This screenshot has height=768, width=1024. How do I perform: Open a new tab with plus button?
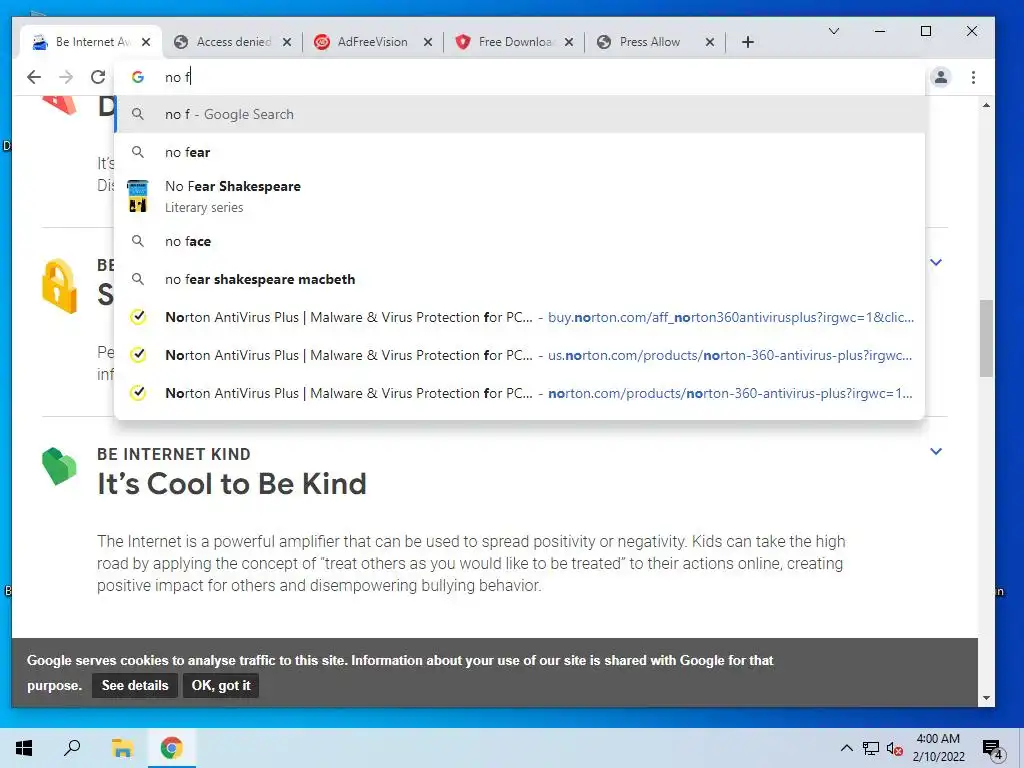click(x=748, y=42)
